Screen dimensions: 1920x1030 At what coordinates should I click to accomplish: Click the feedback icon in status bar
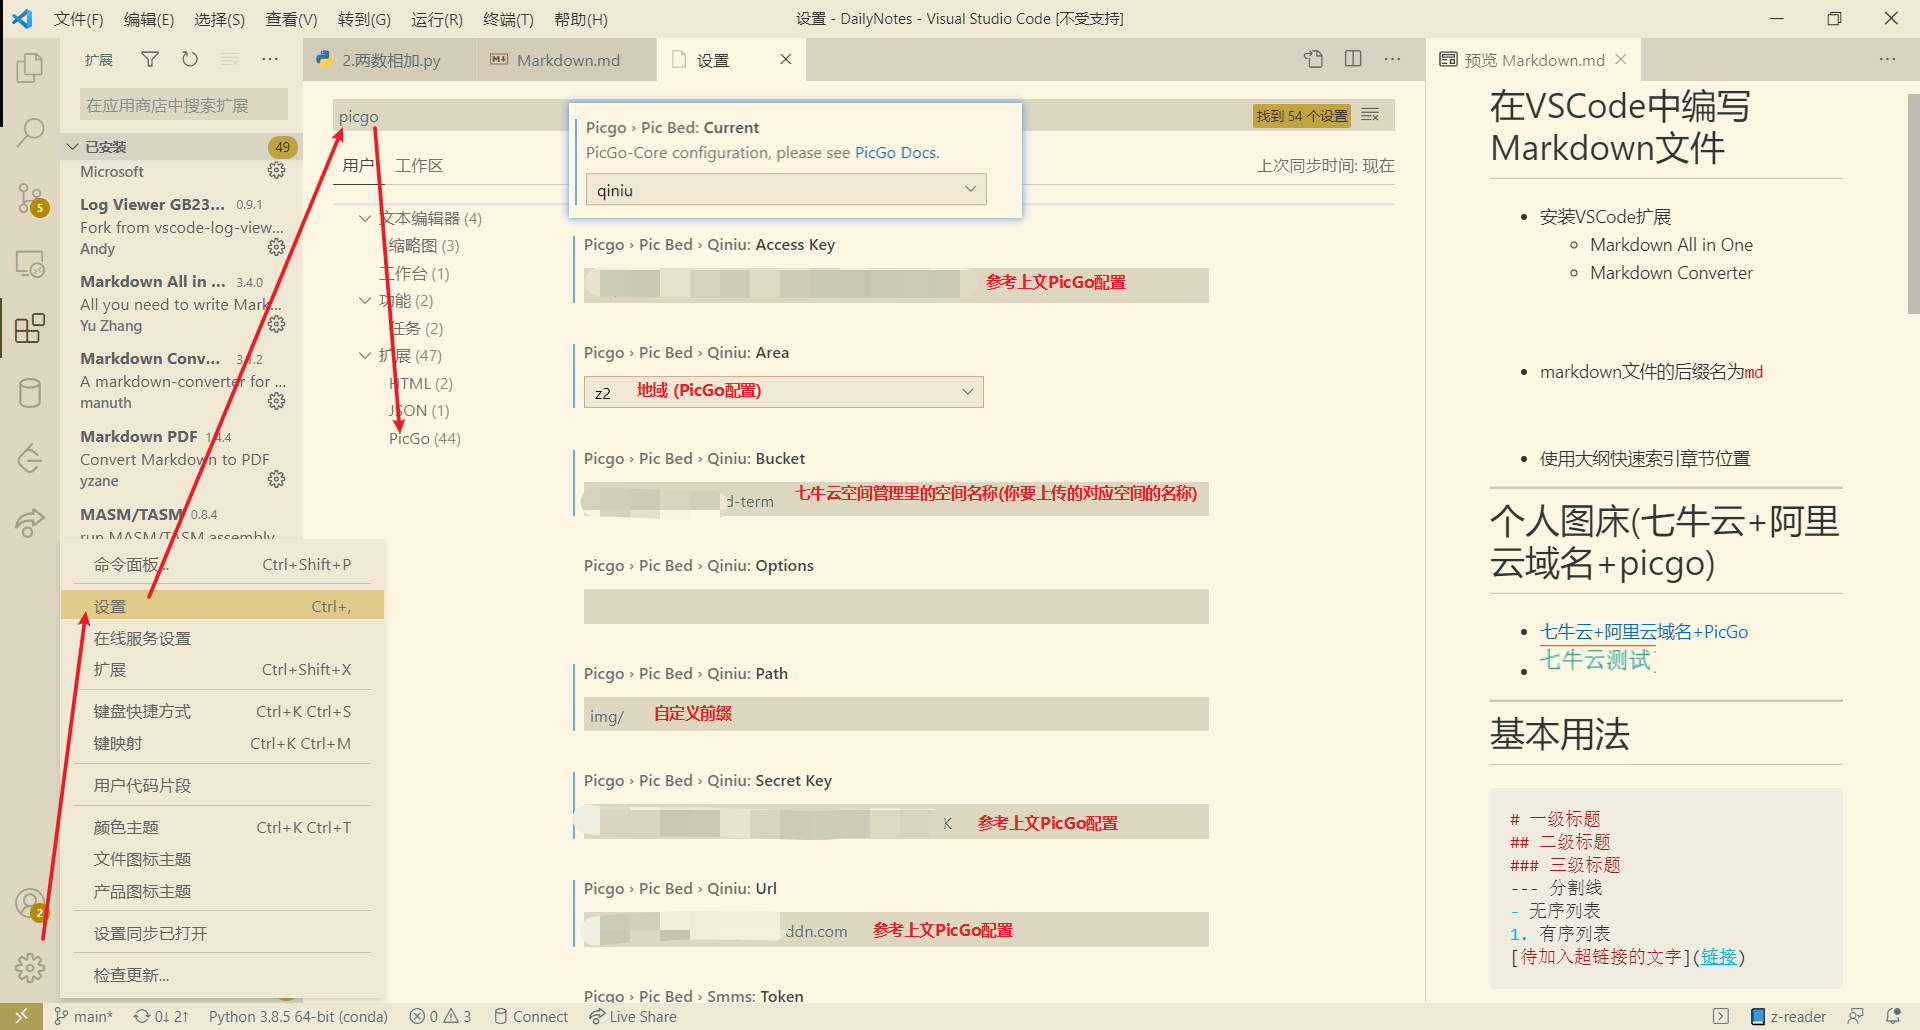pyautogui.click(x=1855, y=1017)
